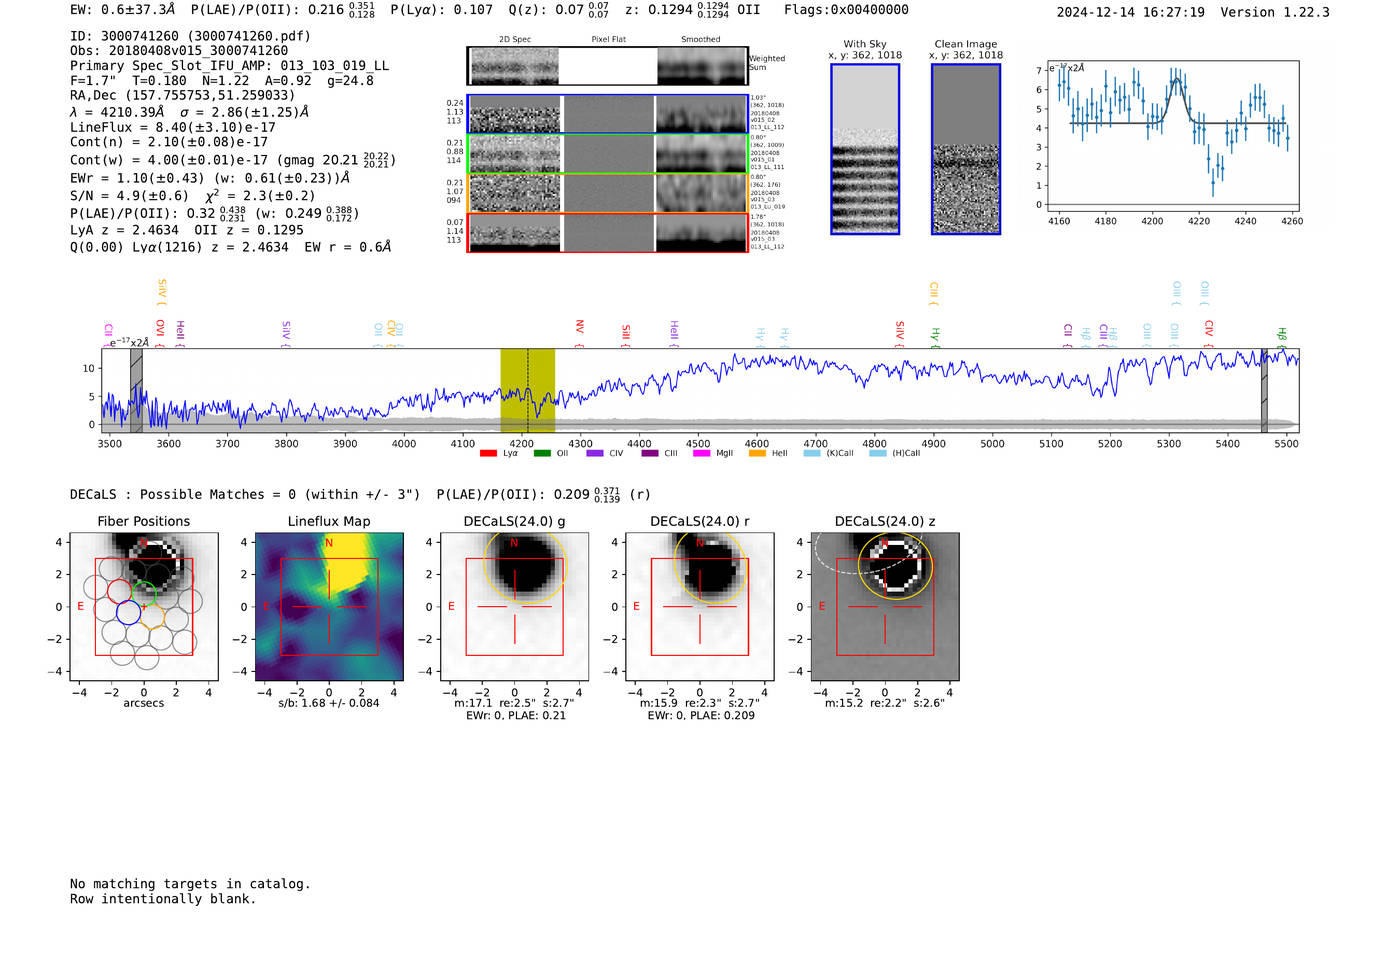Click the With Sky fiber image
Viewport: 1400px width, 953px height.
[x=865, y=149]
